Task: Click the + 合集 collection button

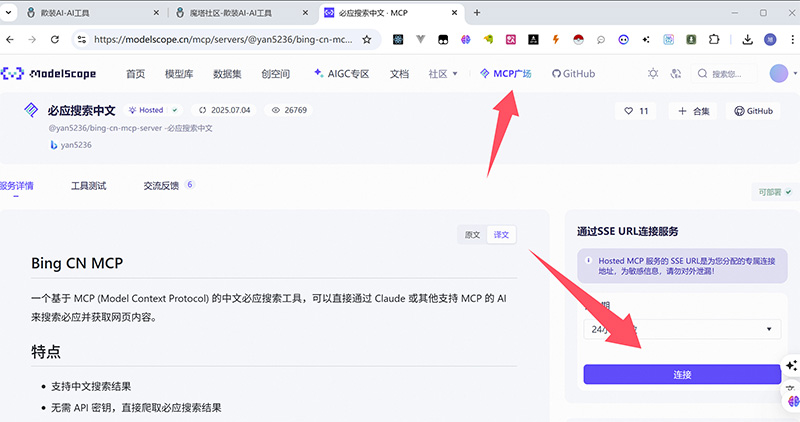Action: click(x=693, y=111)
